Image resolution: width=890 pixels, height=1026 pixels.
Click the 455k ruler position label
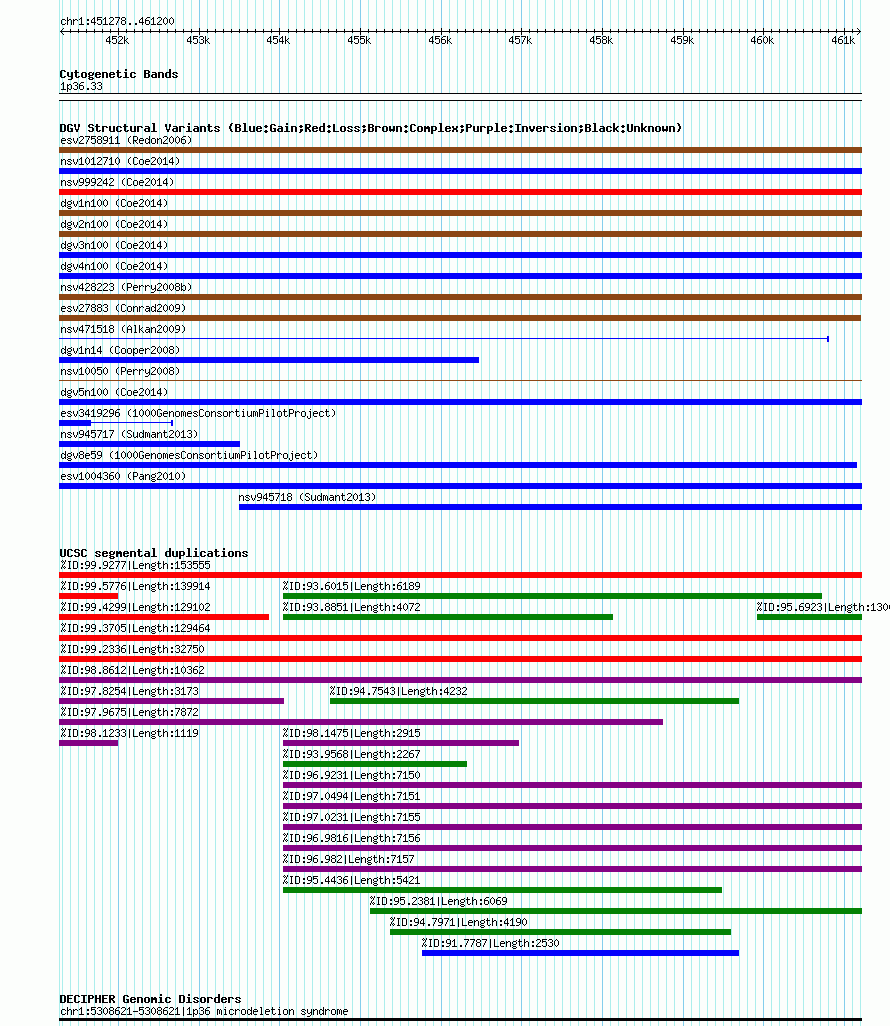(x=359, y=41)
